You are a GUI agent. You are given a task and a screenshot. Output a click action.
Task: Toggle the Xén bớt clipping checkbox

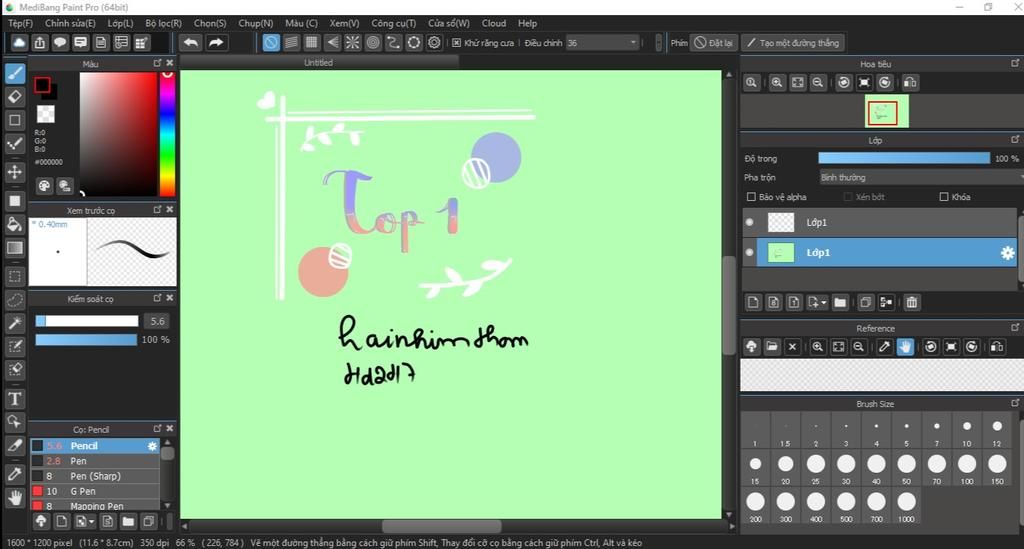pyautogui.click(x=848, y=196)
